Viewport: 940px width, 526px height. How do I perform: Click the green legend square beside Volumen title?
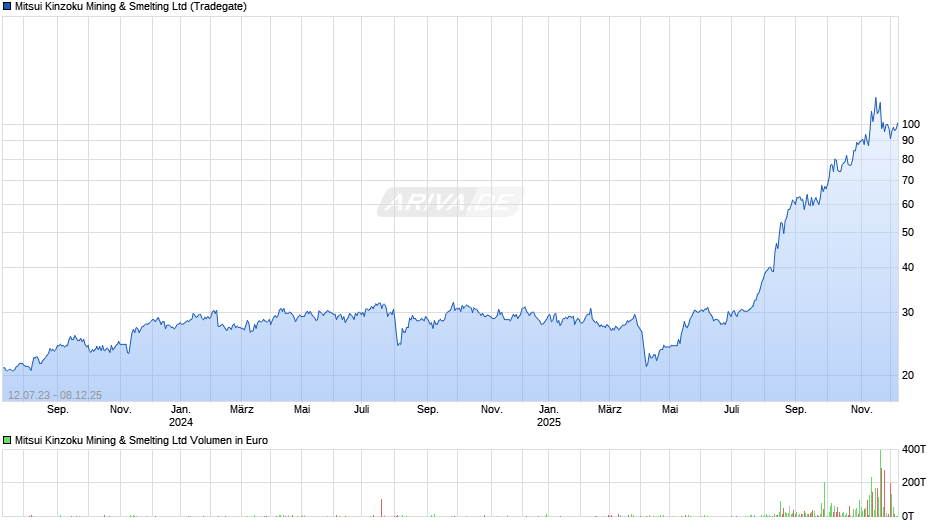coord(7,440)
